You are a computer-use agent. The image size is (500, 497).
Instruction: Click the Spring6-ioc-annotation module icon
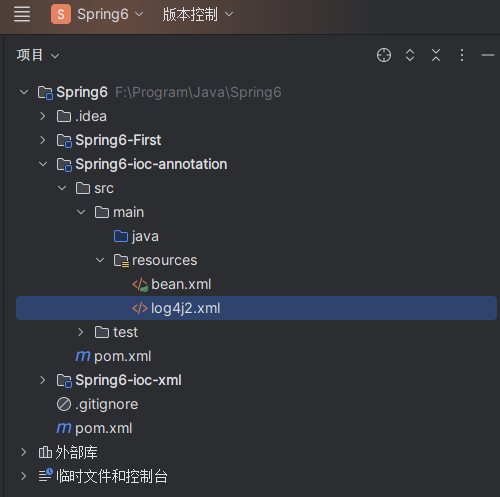coord(64,165)
